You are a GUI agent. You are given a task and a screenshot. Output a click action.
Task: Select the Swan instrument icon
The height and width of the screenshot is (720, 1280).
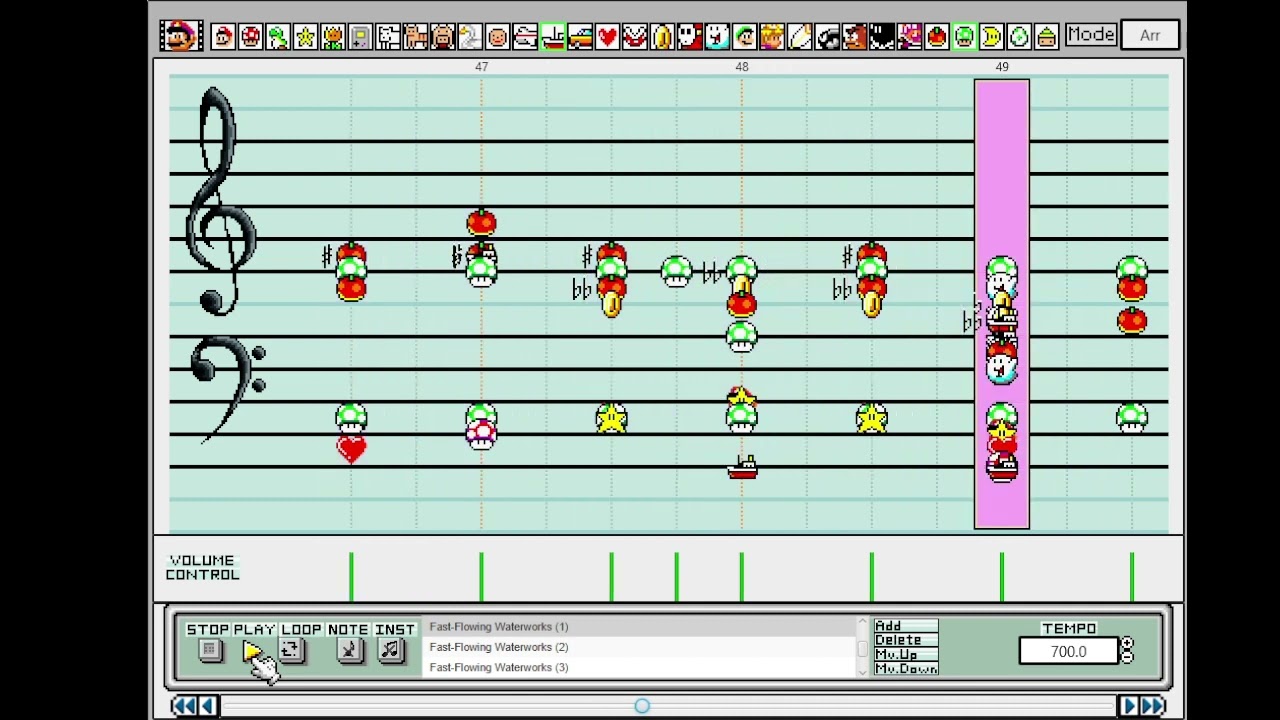(x=470, y=37)
